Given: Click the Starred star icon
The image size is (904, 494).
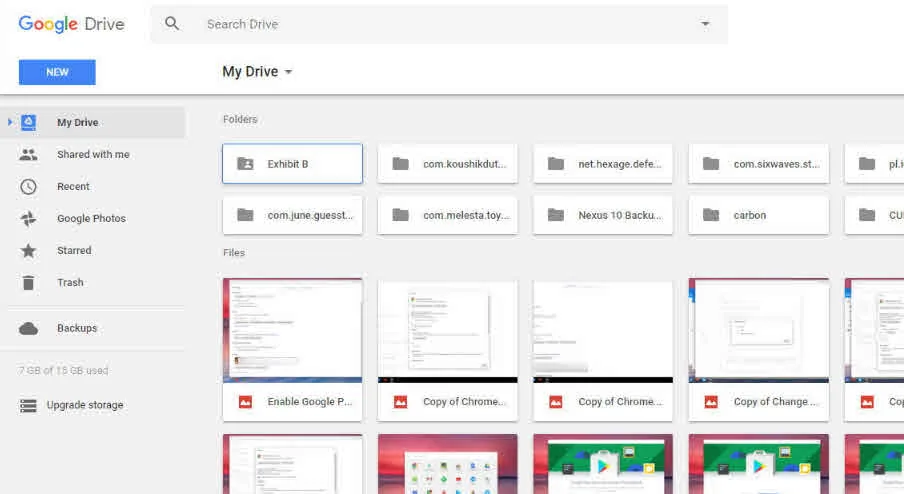Looking at the screenshot, I should (28, 251).
